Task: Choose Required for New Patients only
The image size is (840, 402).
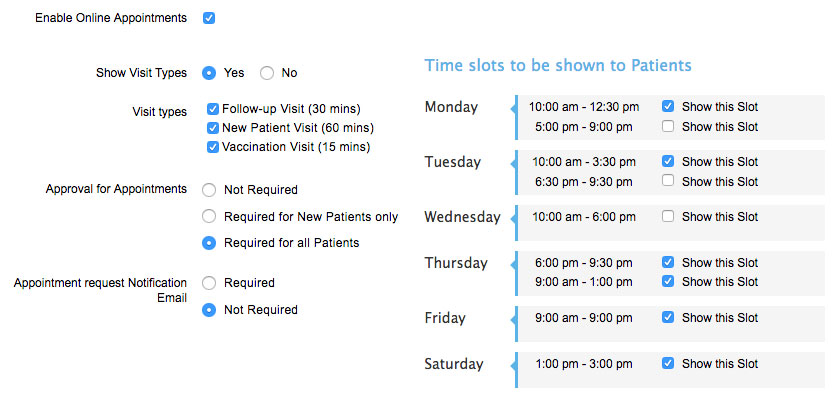Action: pyautogui.click(x=209, y=217)
